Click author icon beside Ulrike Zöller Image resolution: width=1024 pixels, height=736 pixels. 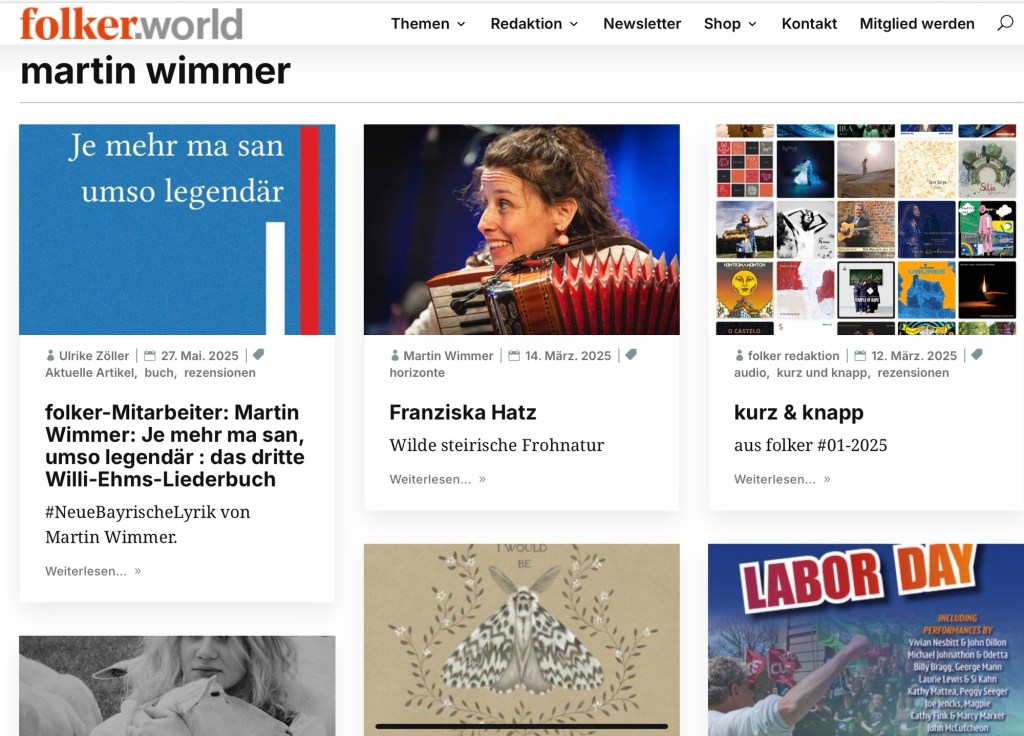pos(50,355)
